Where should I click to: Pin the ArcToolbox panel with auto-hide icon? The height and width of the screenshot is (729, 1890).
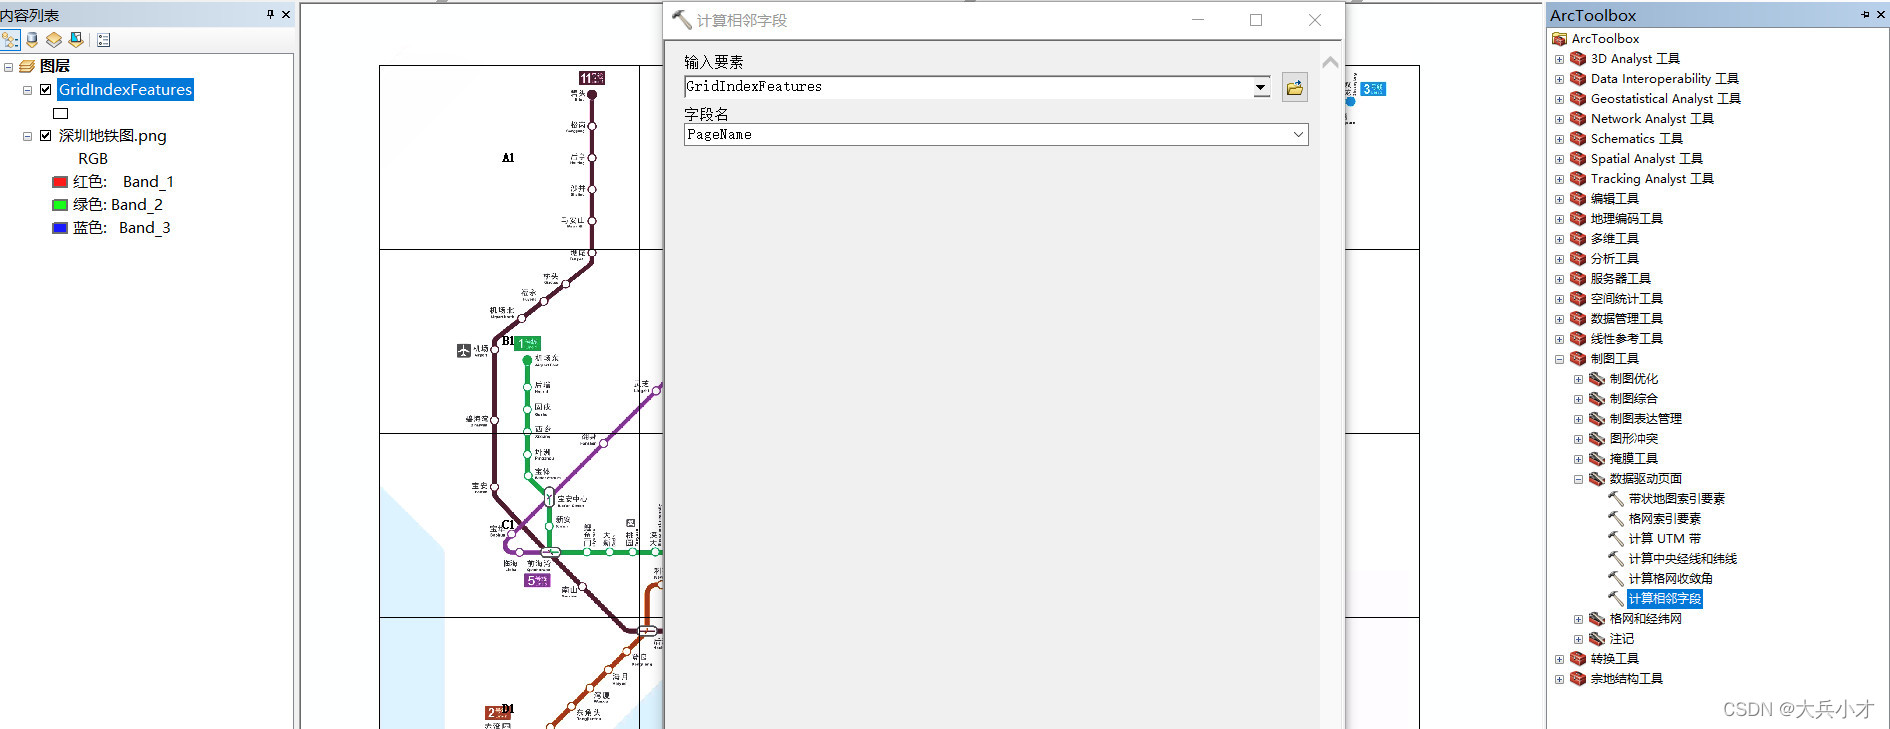click(x=1865, y=14)
